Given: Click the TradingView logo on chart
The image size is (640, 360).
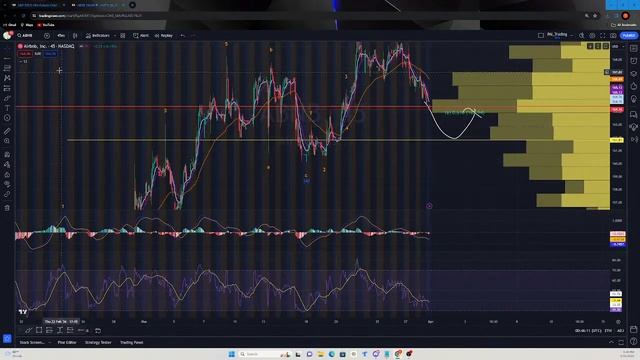Looking at the screenshot, I should pyautogui.click(x=23, y=312).
